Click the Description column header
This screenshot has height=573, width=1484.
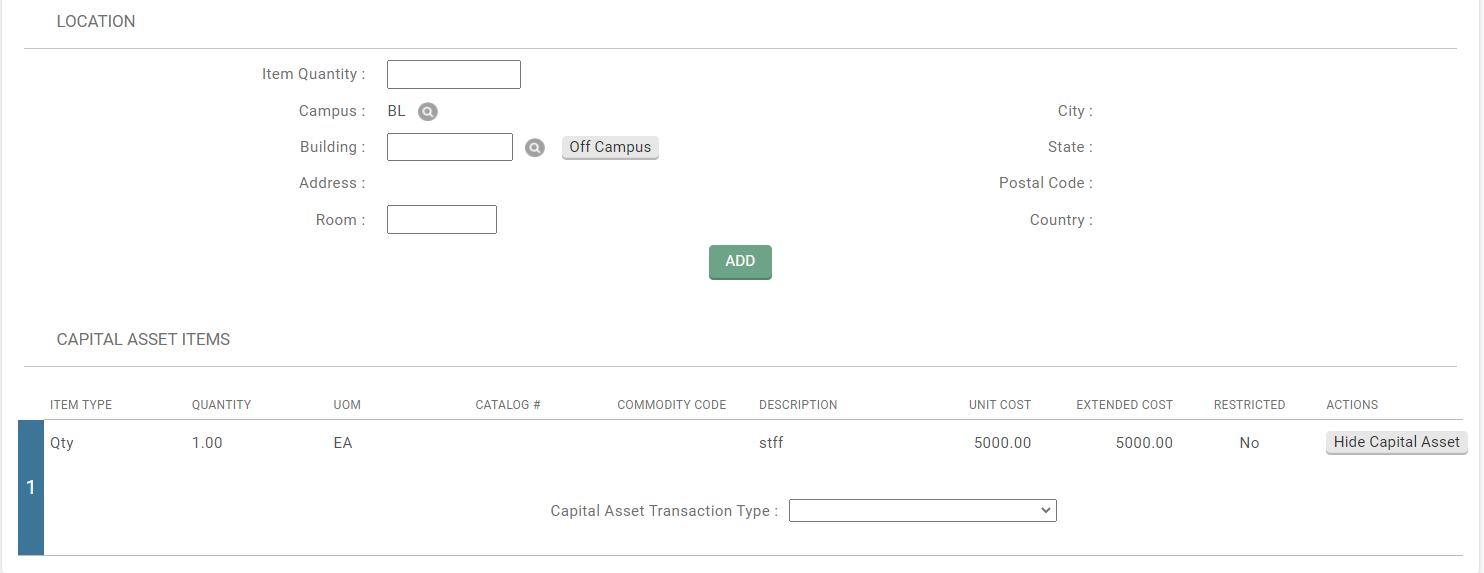tap(798, 405)
